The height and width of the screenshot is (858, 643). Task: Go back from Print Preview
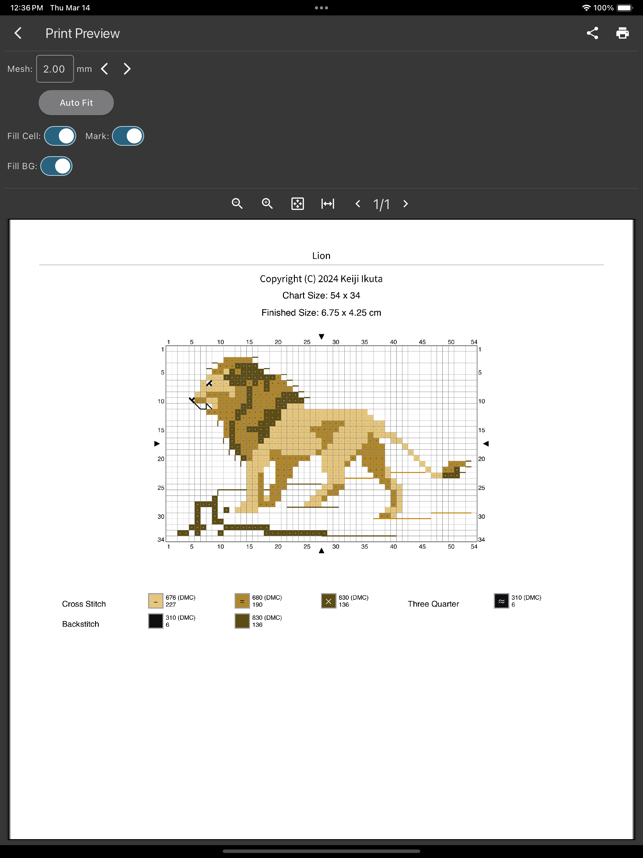click(18, 33)
